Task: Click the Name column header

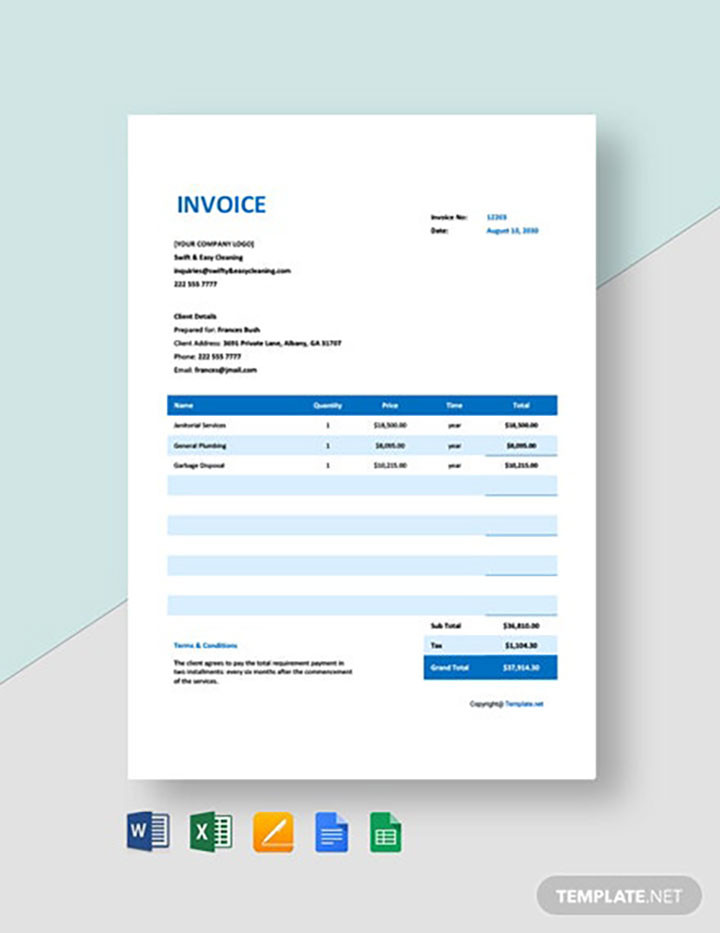Action: 183,405
